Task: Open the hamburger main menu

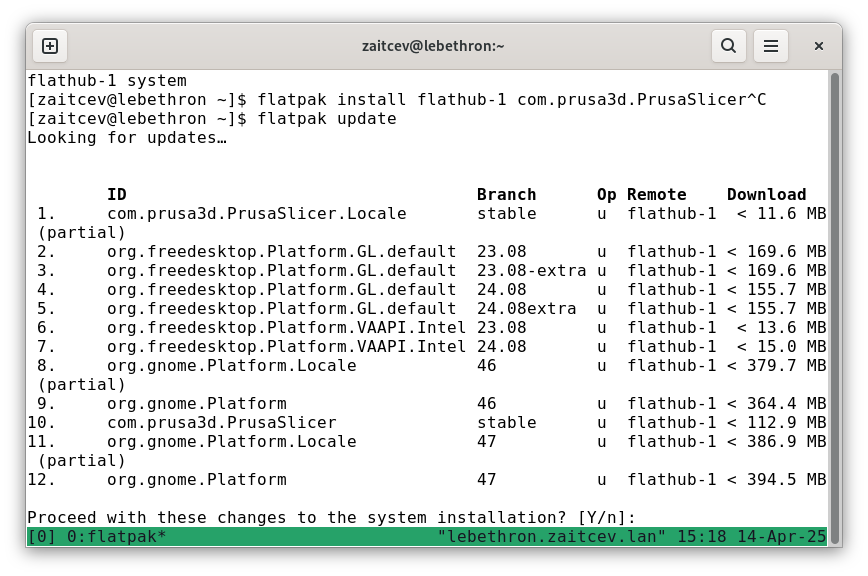Action: [771, 46]
